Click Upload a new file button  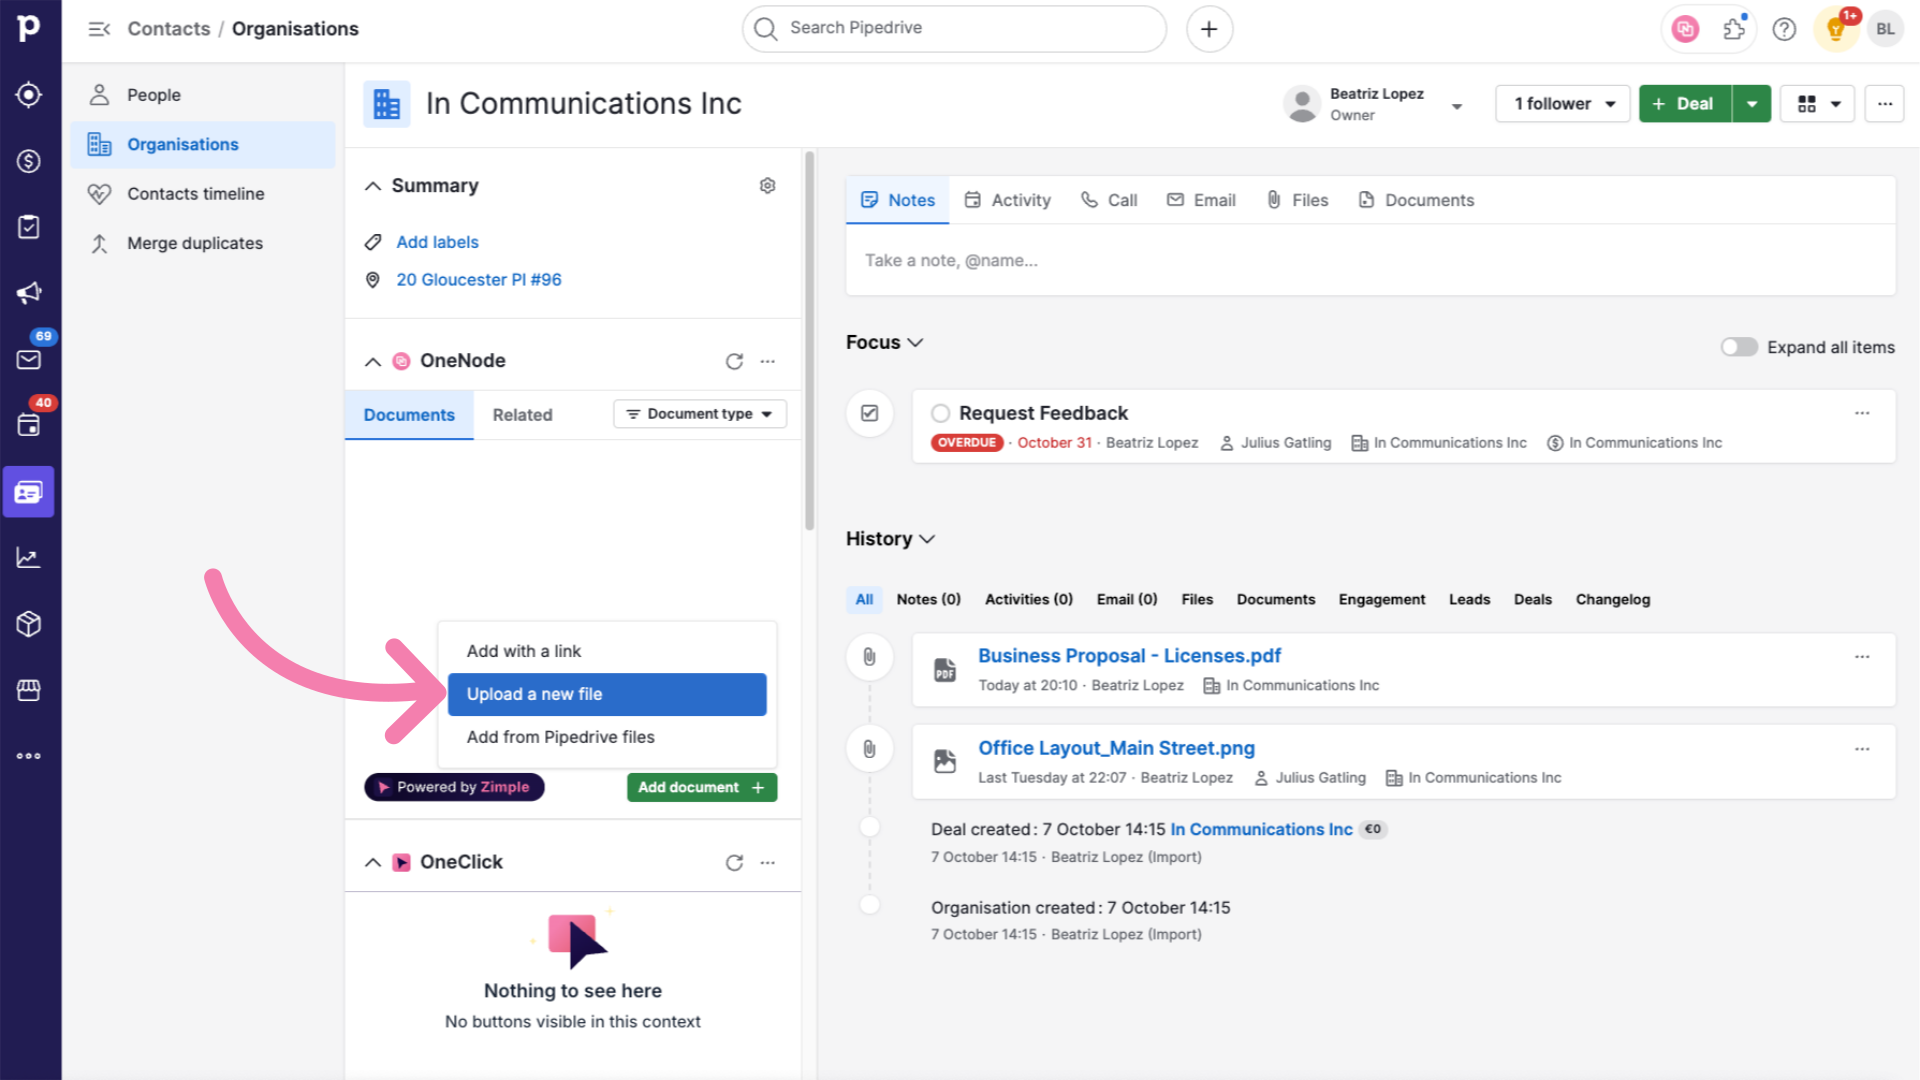coord(608,694)
